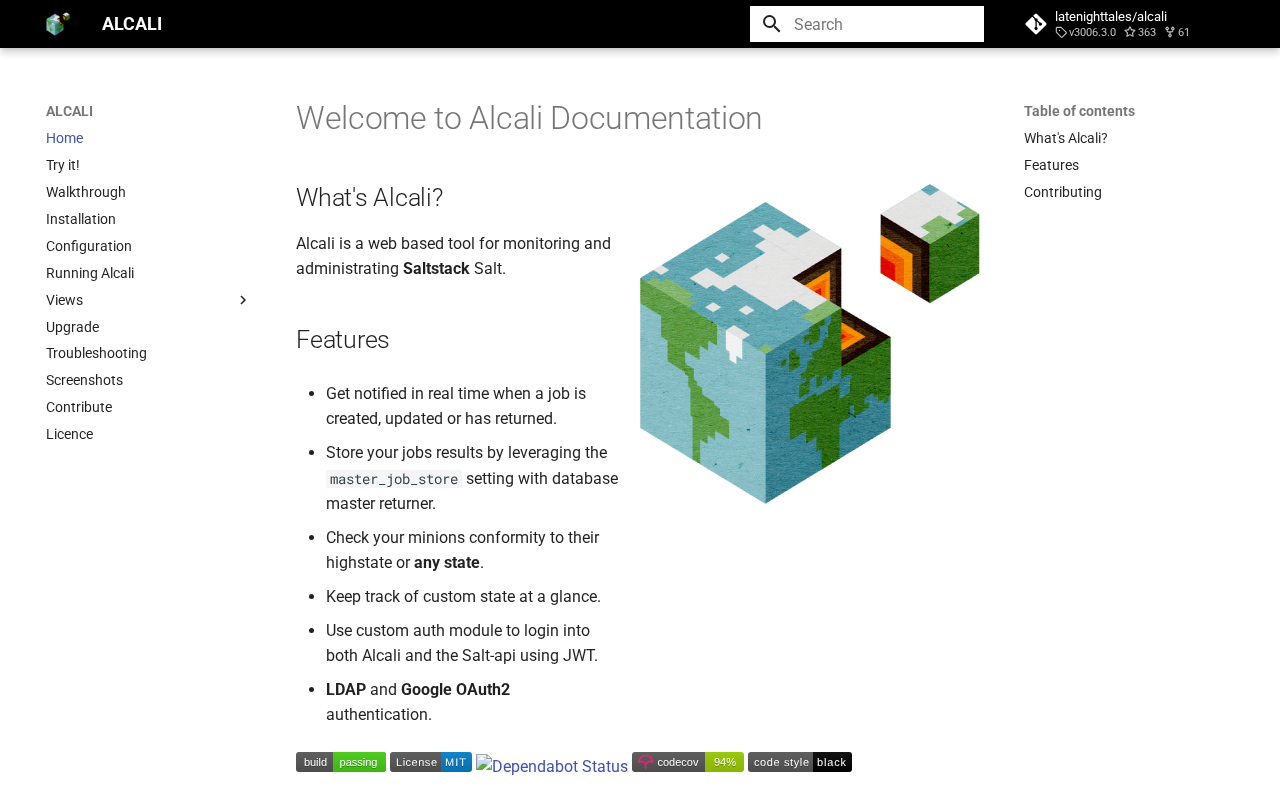Viewport: 1280px width, 800px height.
Task: Click the Table of contents label
Action: coord(1080,111)
